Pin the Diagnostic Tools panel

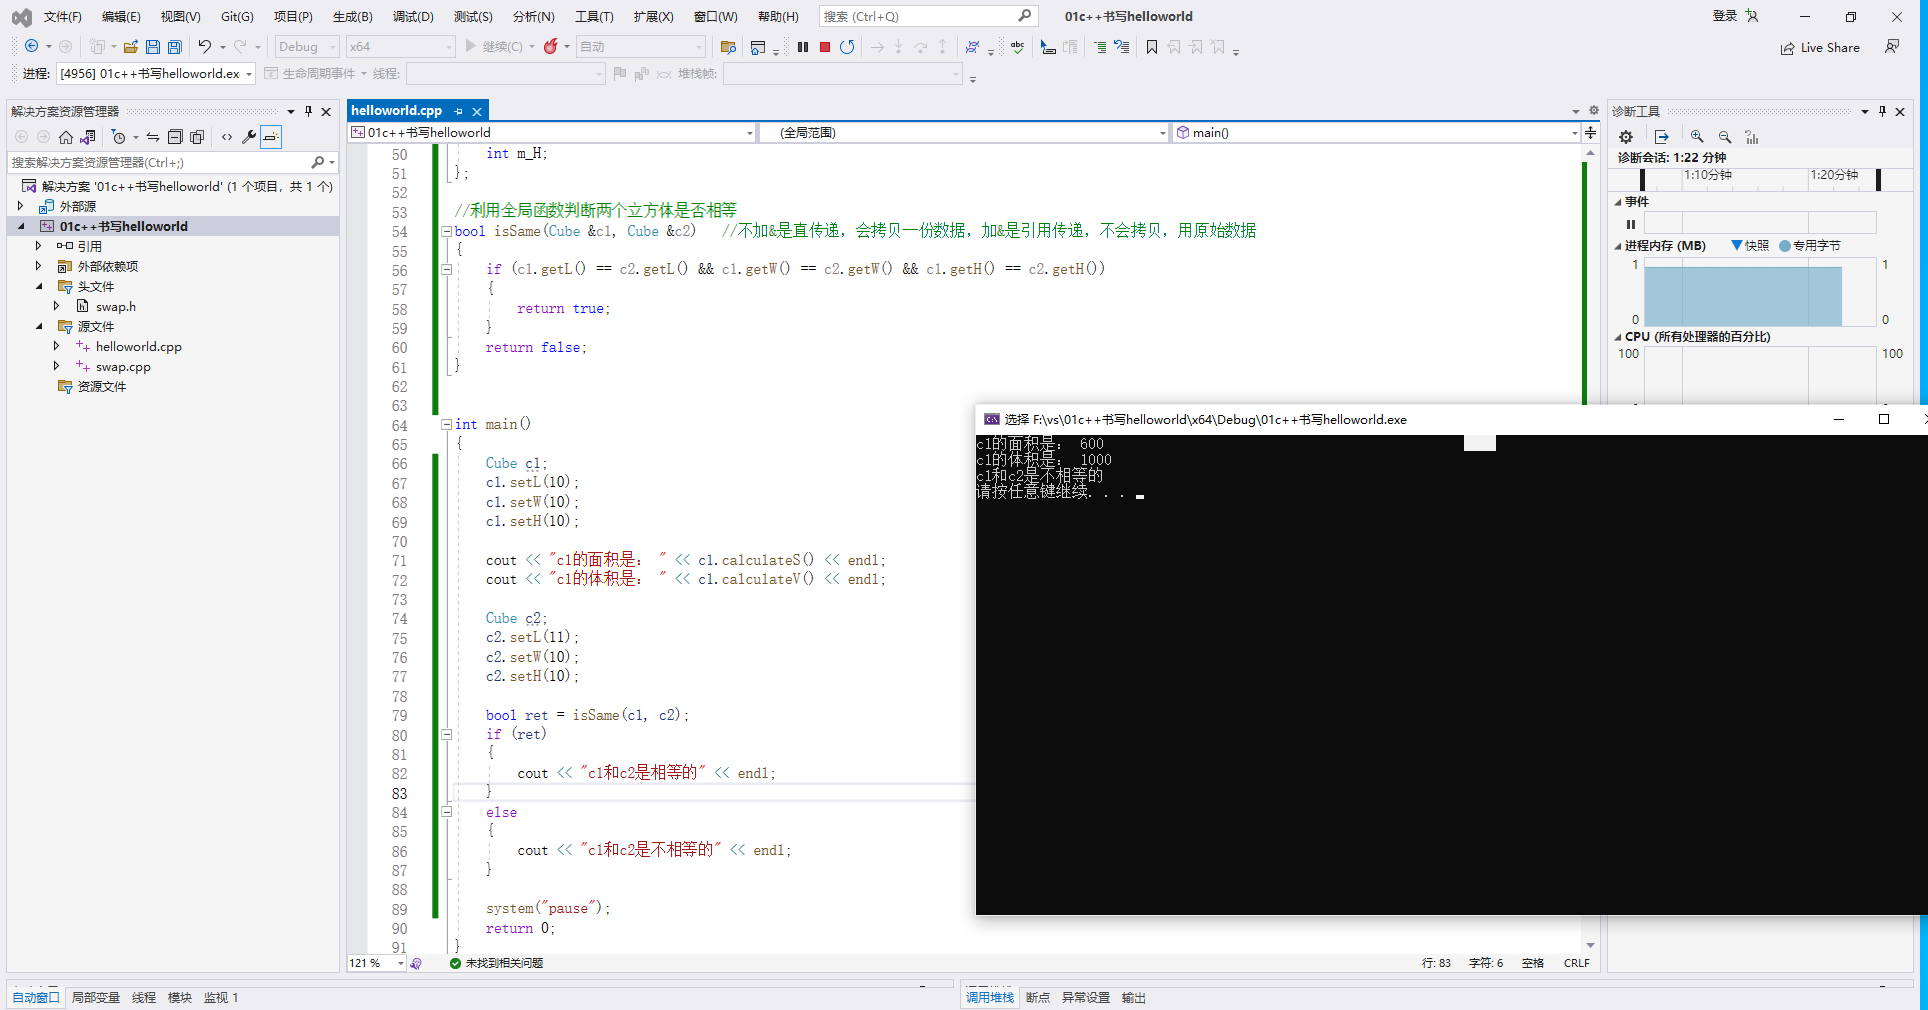pos(1882,111)
